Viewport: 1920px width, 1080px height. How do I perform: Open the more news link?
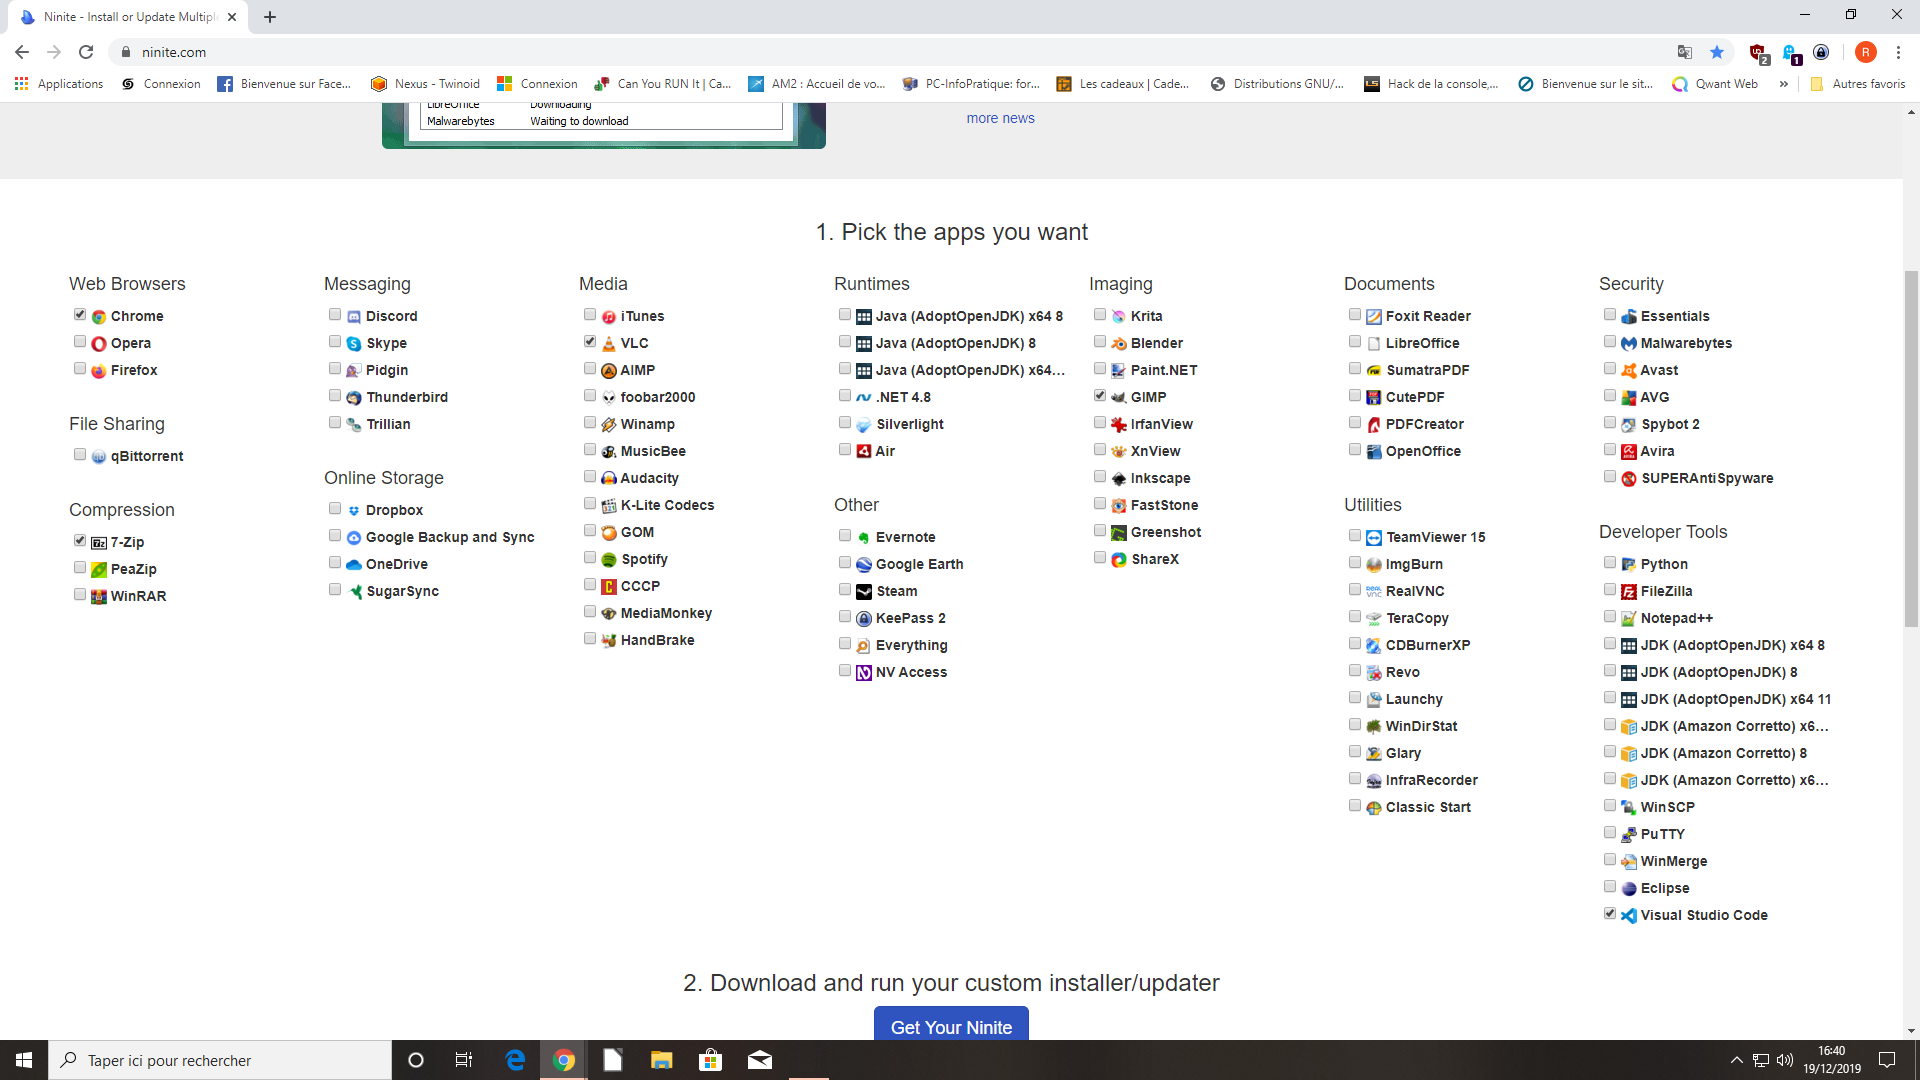click(x=1000, y=118)
